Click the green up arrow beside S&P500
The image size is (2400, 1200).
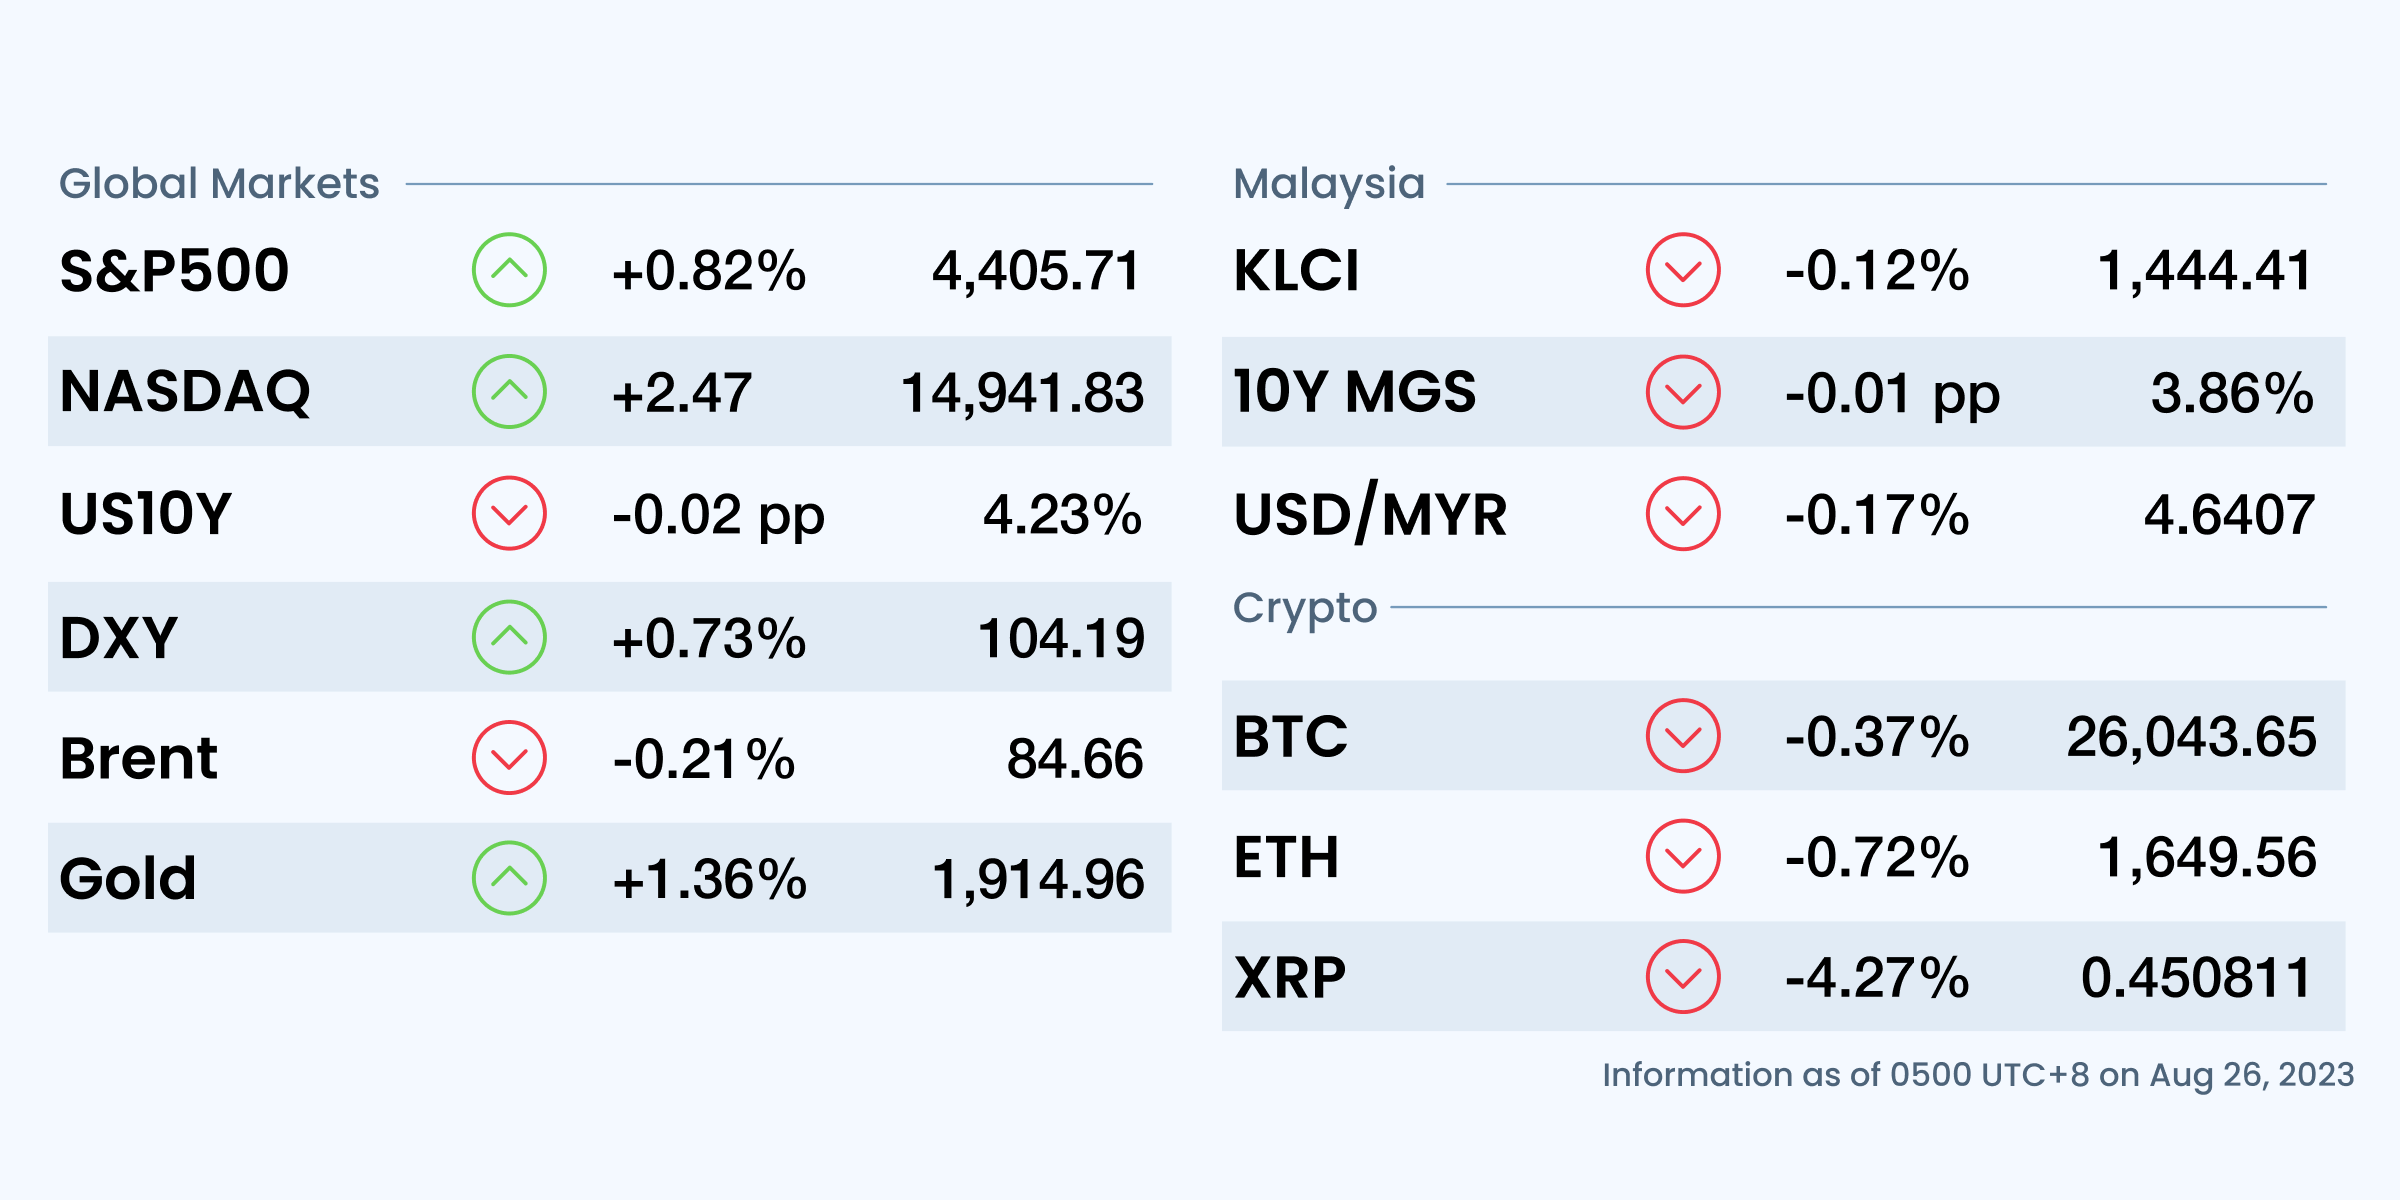[509, 270]
